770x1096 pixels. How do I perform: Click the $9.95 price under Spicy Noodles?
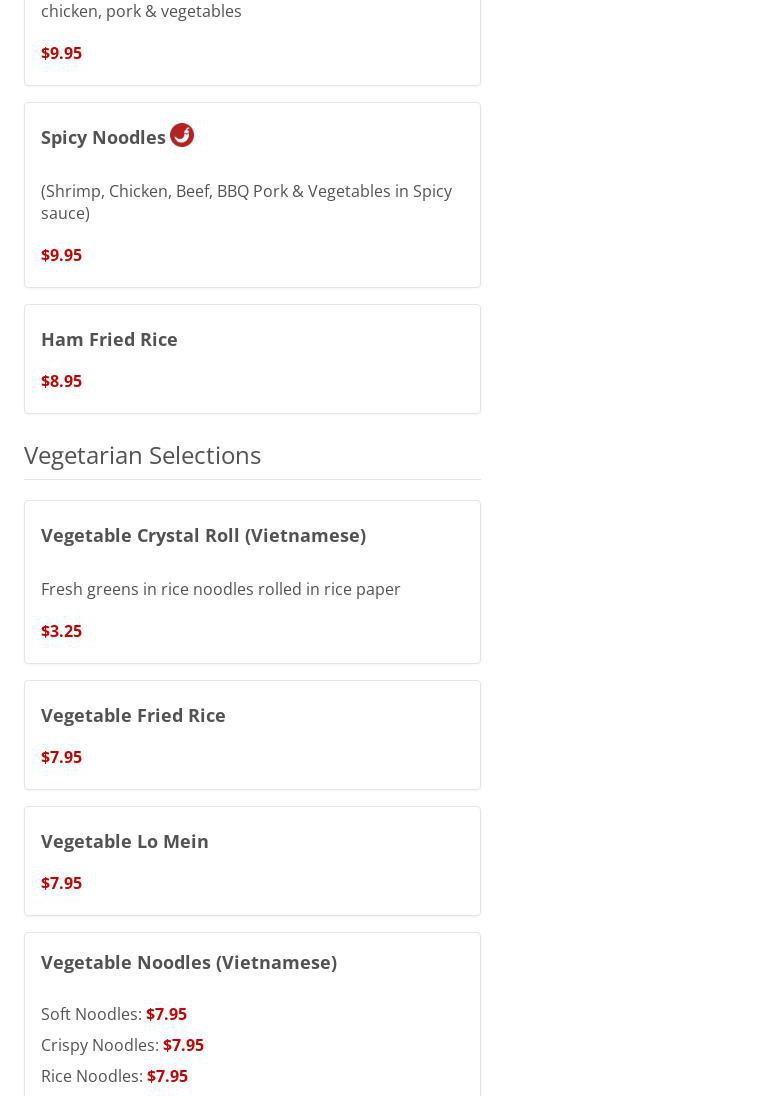point(61,255)
